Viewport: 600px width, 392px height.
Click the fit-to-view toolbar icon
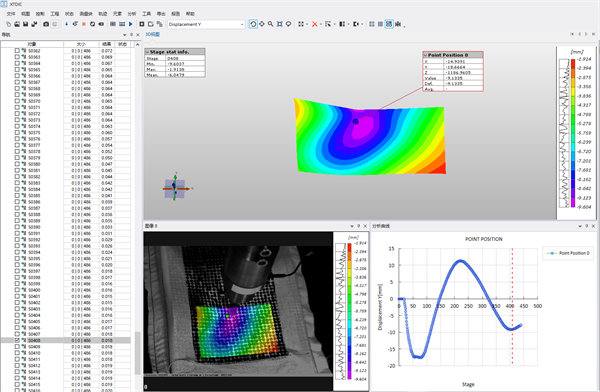tap(280, 24)
